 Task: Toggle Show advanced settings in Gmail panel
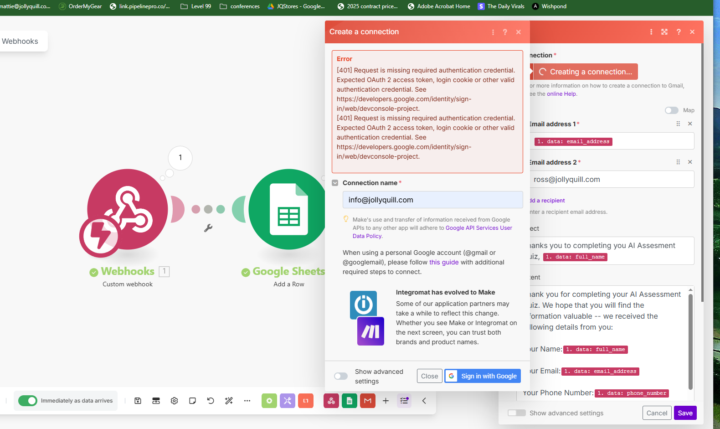[517, 413]
